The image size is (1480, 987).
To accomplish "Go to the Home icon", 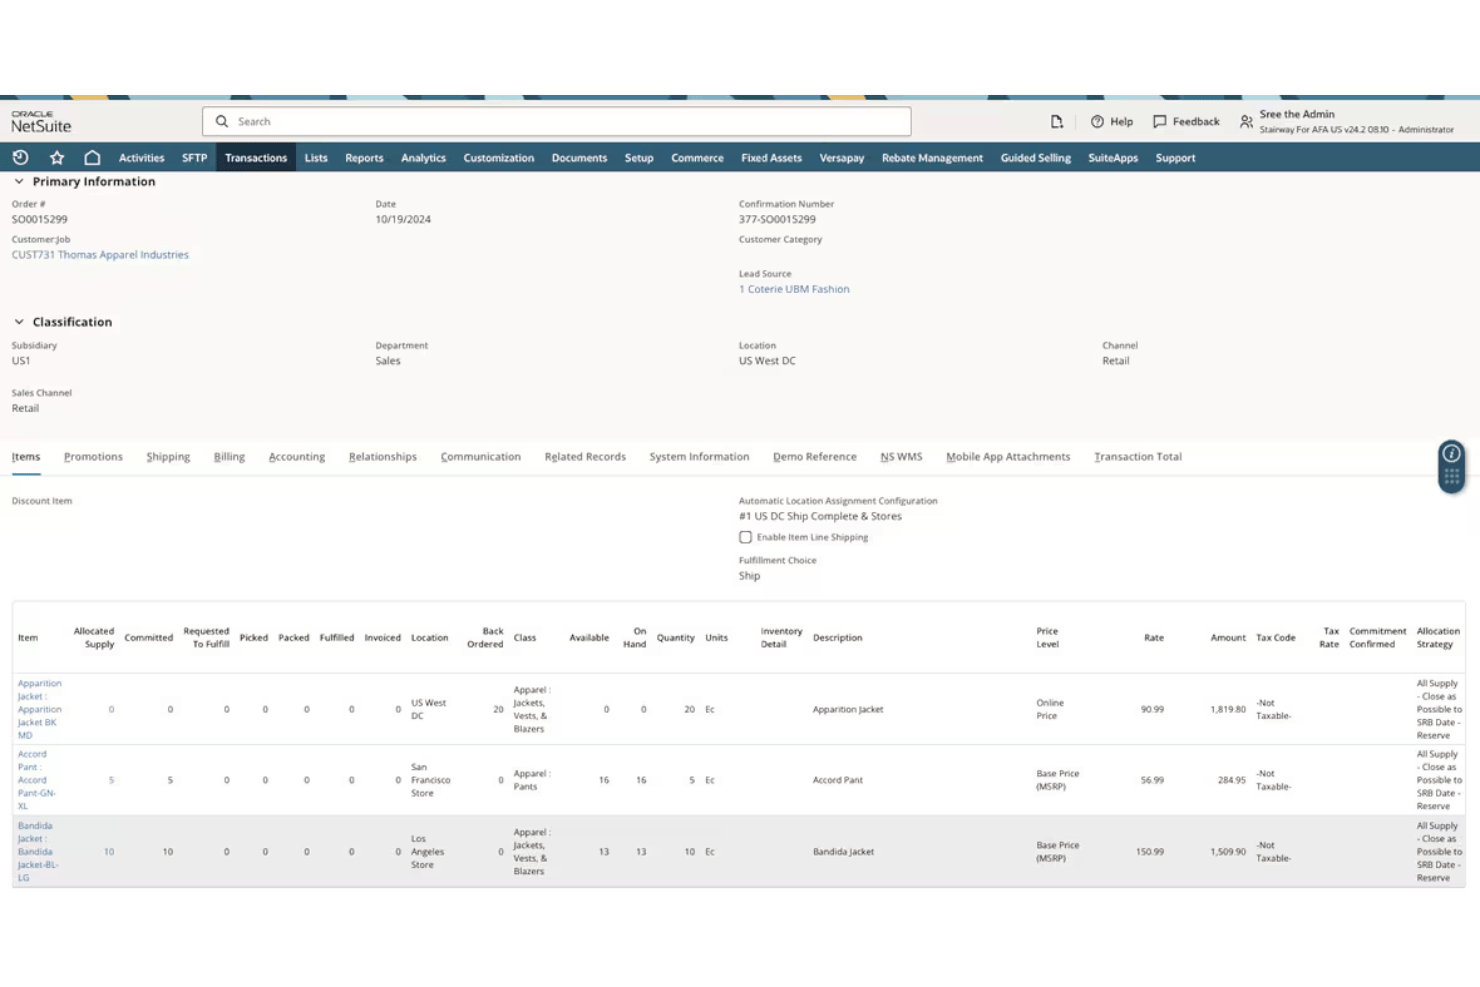I will coord(92,157).
